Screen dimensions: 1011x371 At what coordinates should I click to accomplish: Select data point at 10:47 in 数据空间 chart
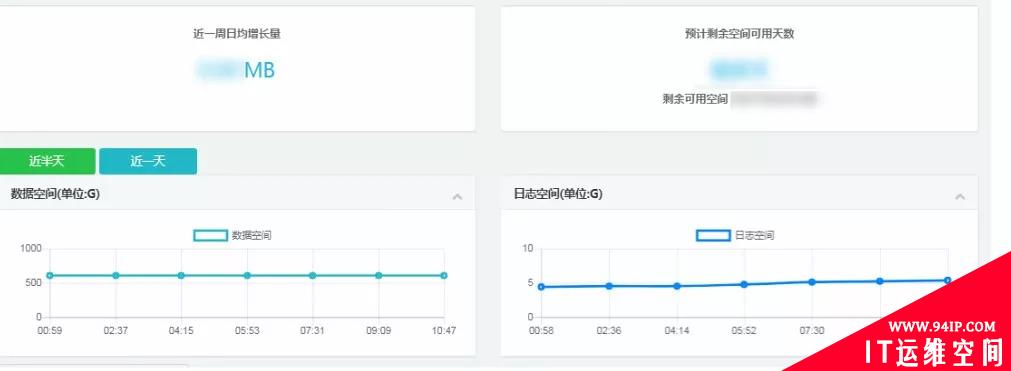click(444, 276)
